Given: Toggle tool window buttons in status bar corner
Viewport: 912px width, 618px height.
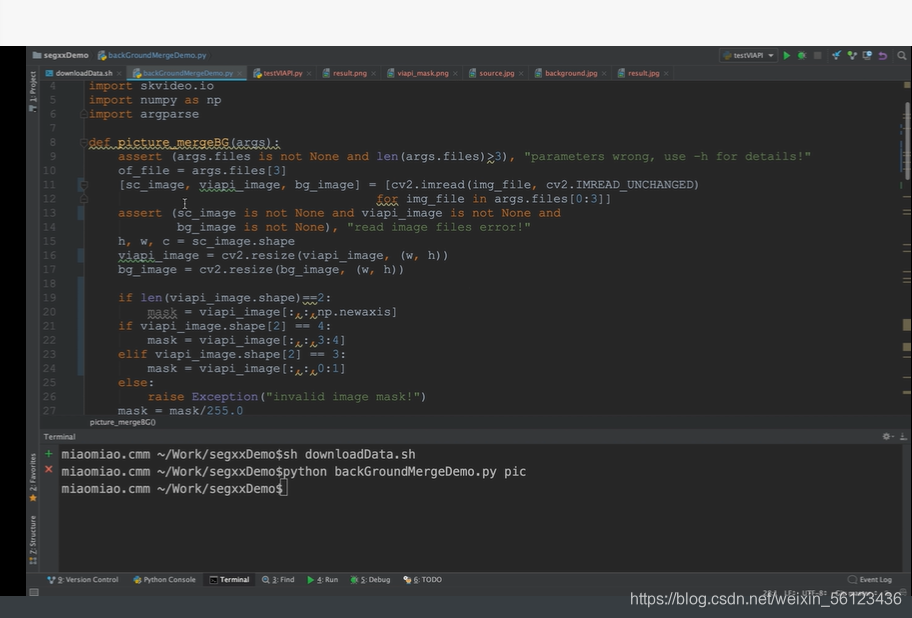Looking at the screenshot, I should click(34, 592).
